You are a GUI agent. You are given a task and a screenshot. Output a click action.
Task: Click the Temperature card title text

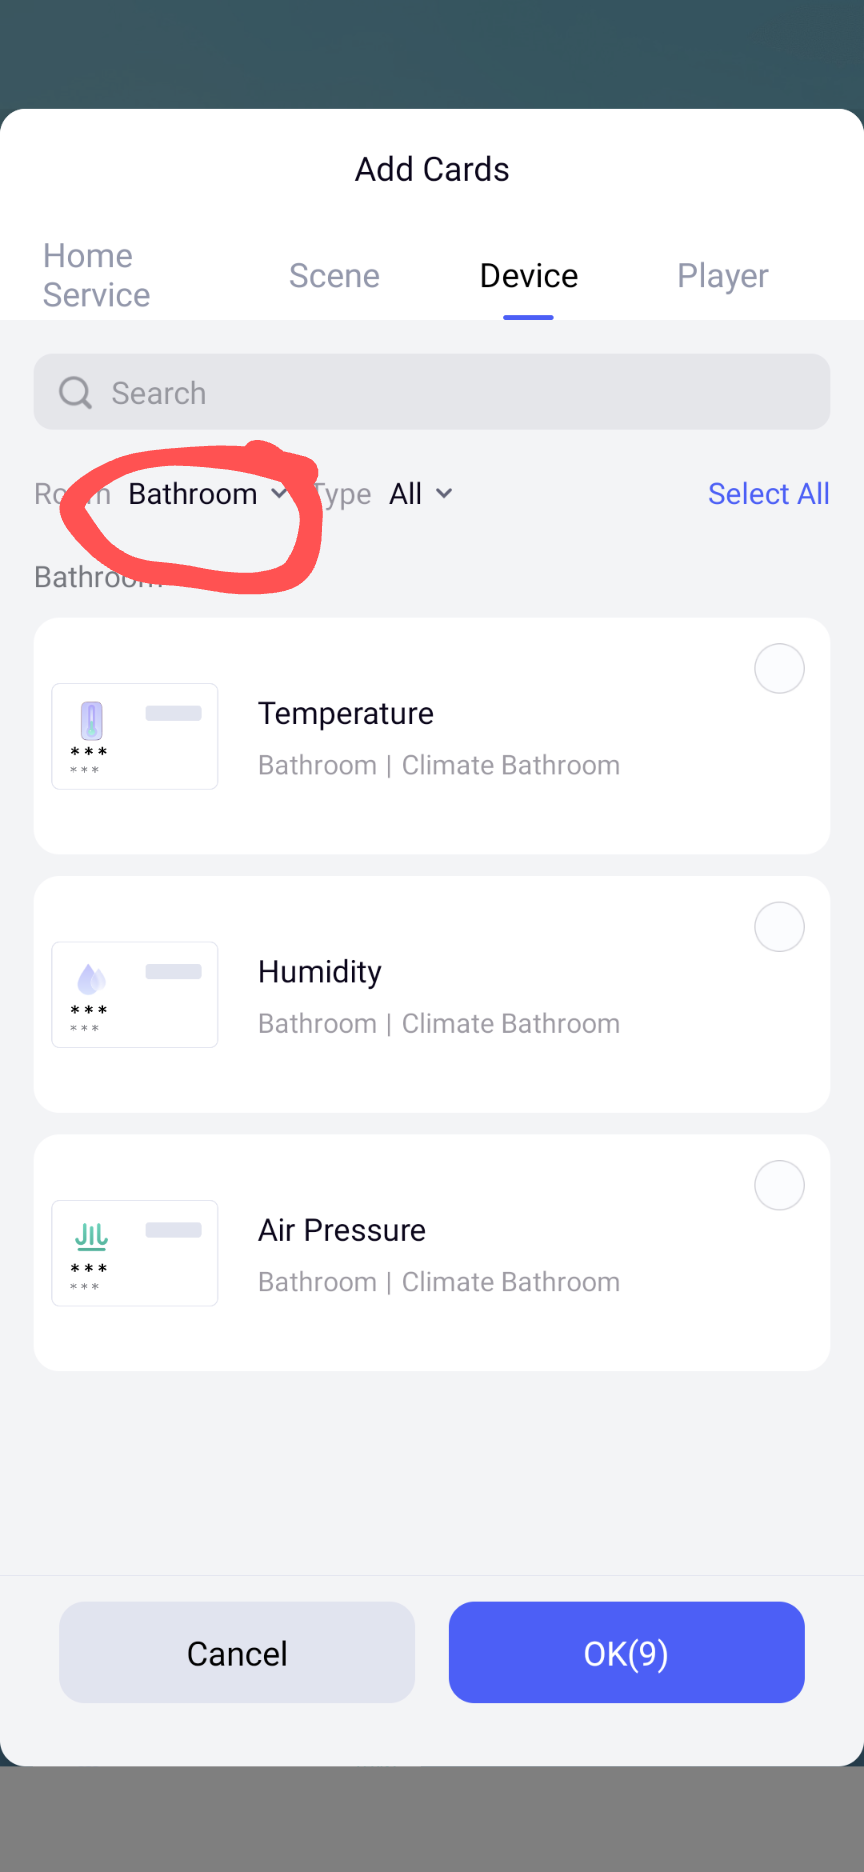pyautogui.click(x=346, y=714)
